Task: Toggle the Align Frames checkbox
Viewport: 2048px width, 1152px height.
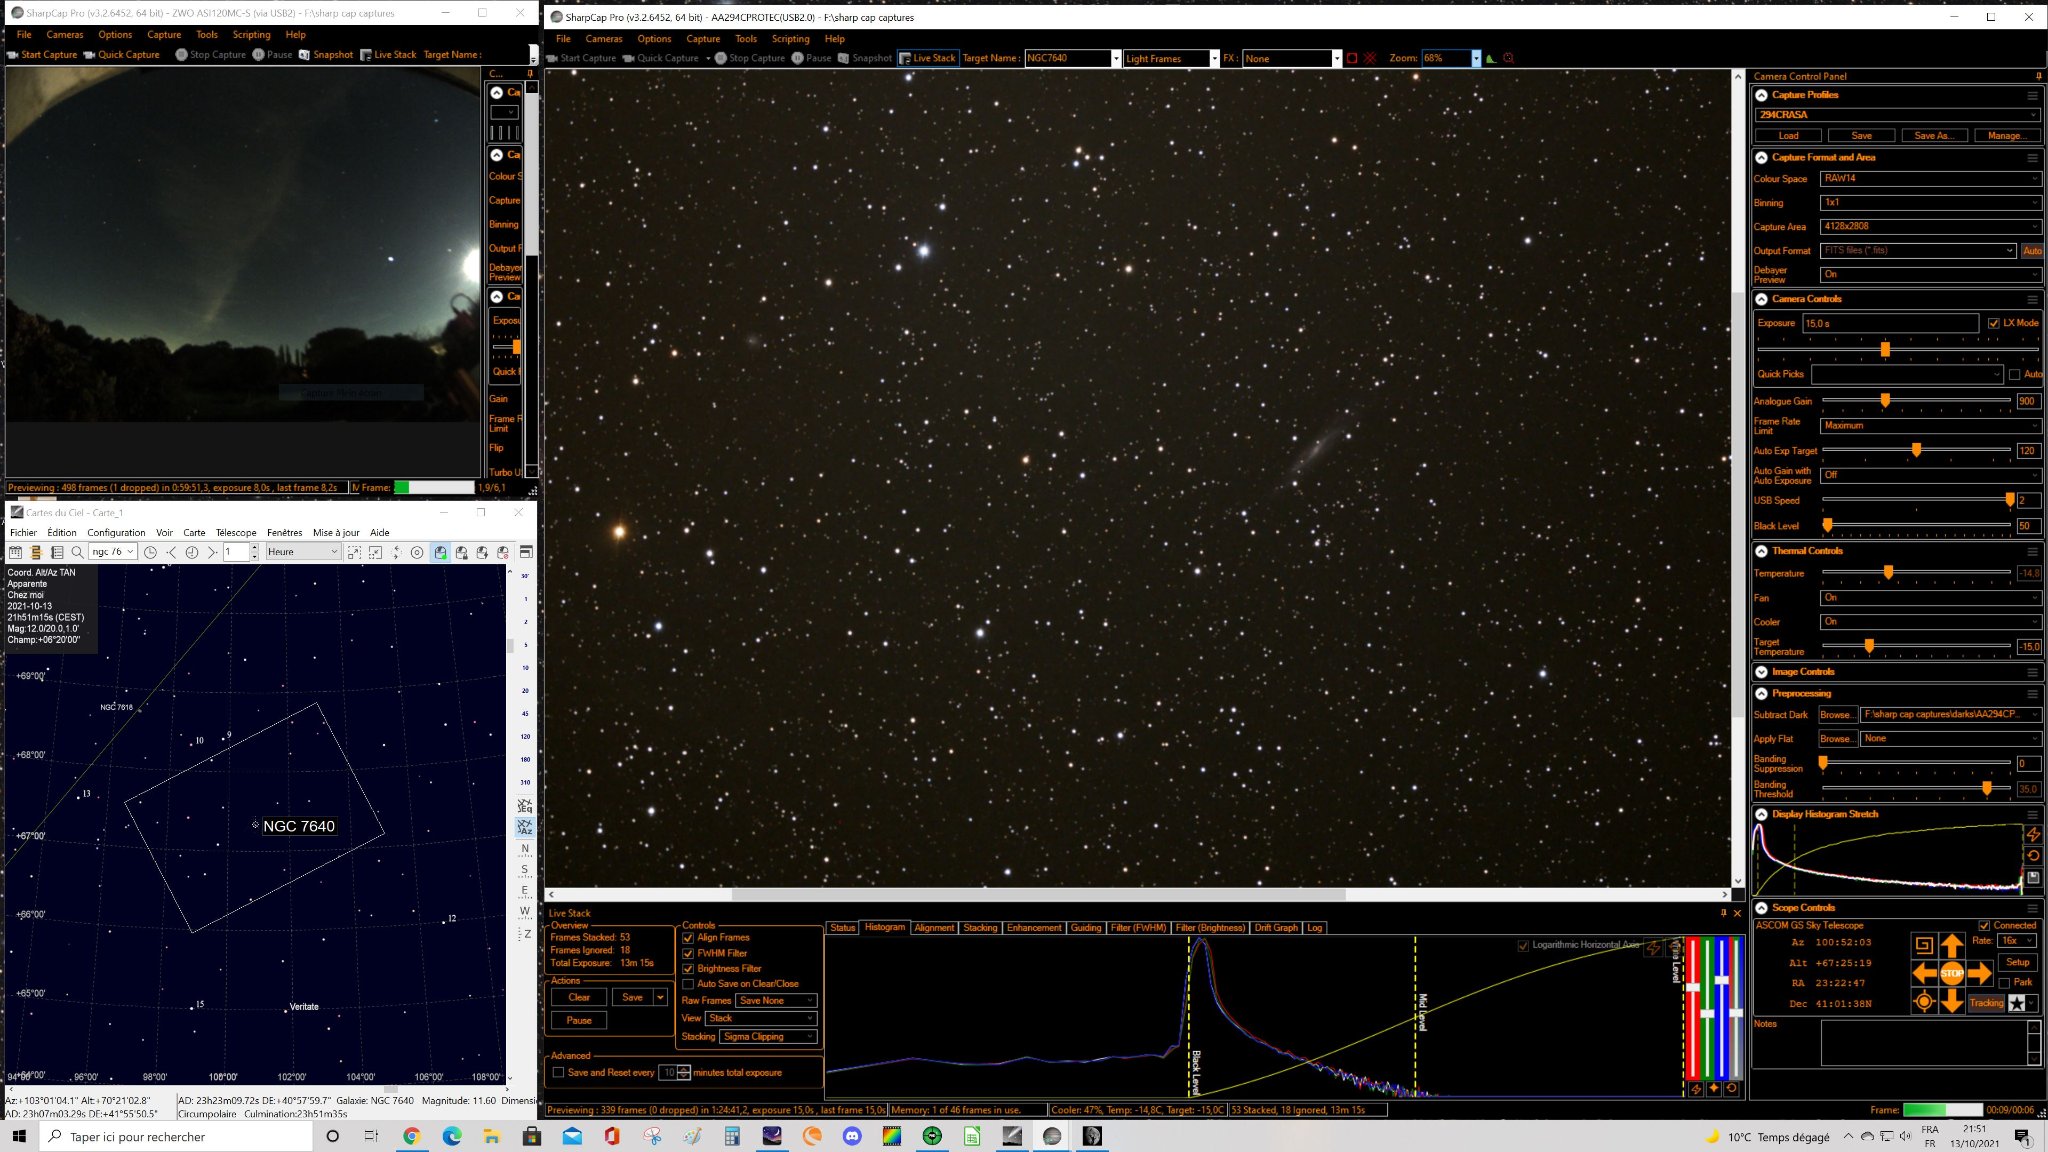Action: (688, 938)
